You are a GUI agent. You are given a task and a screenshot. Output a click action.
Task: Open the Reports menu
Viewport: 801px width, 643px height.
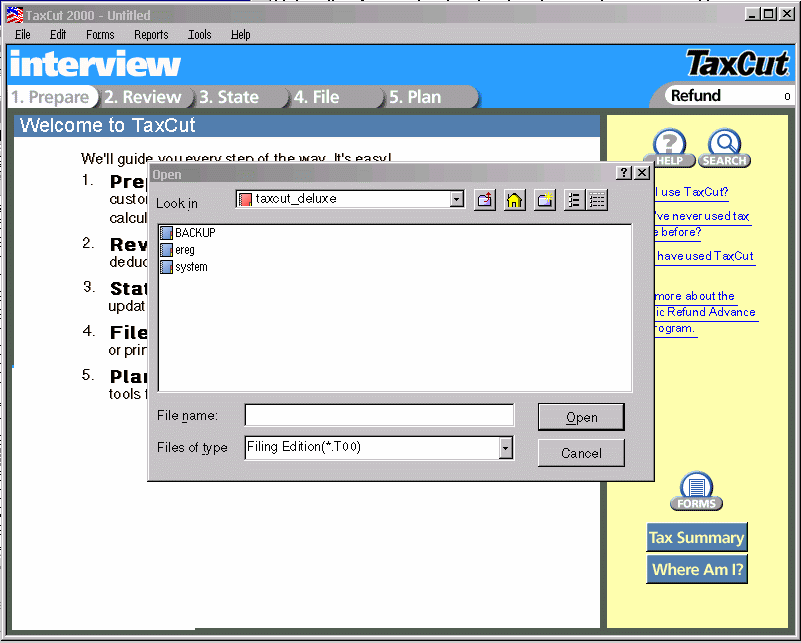pos(151,35)
